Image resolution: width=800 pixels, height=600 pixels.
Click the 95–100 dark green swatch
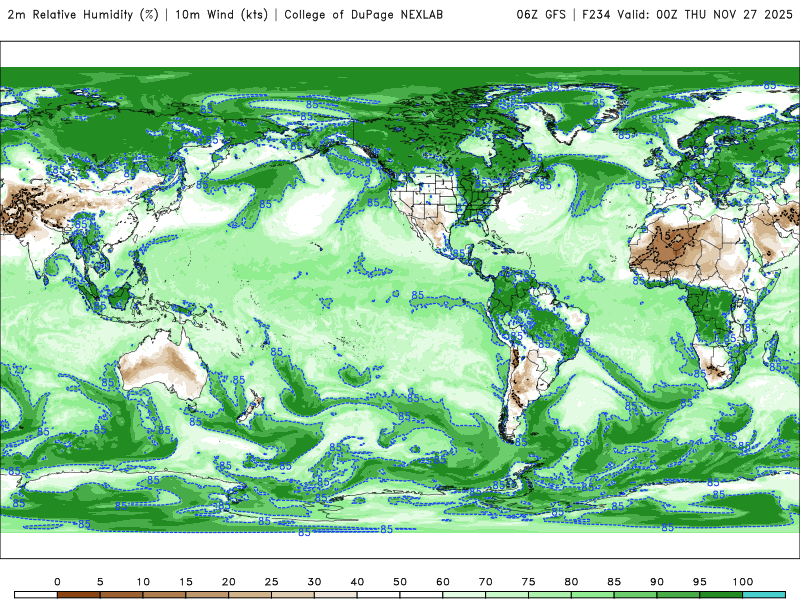pos(721,595)
